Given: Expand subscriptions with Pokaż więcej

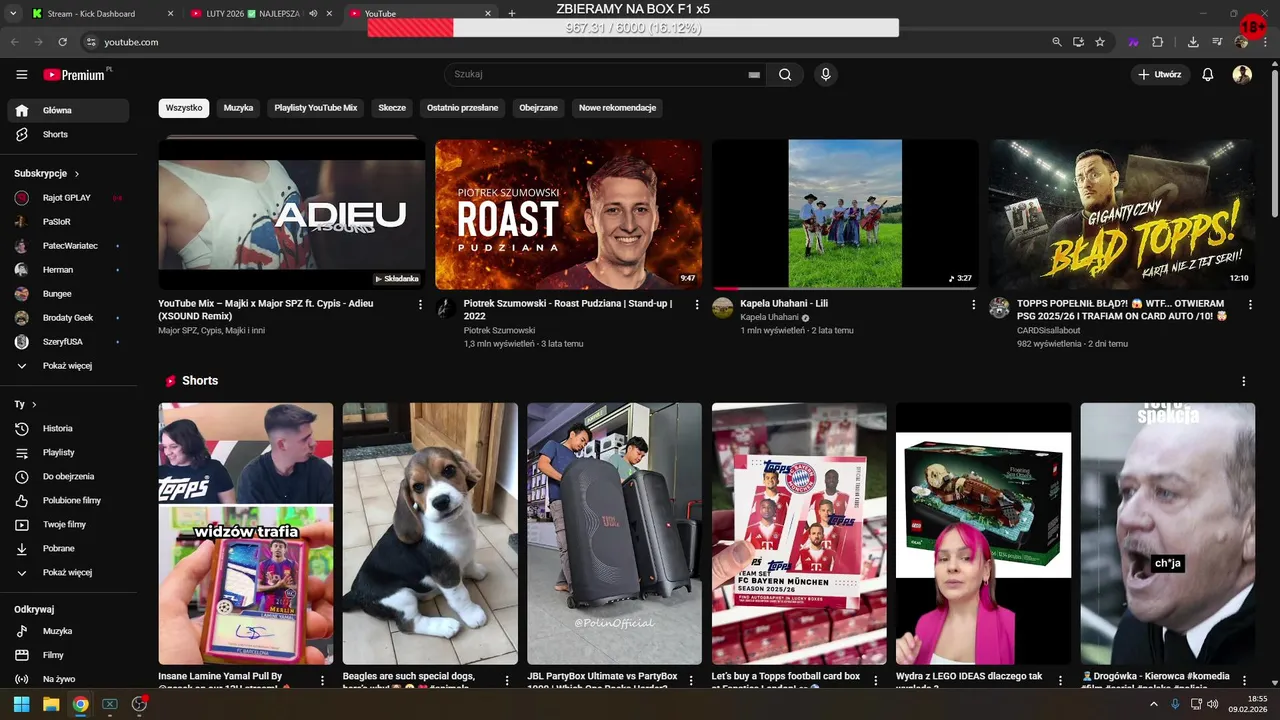Looking at the screenshot, I should tap(68, 366).
